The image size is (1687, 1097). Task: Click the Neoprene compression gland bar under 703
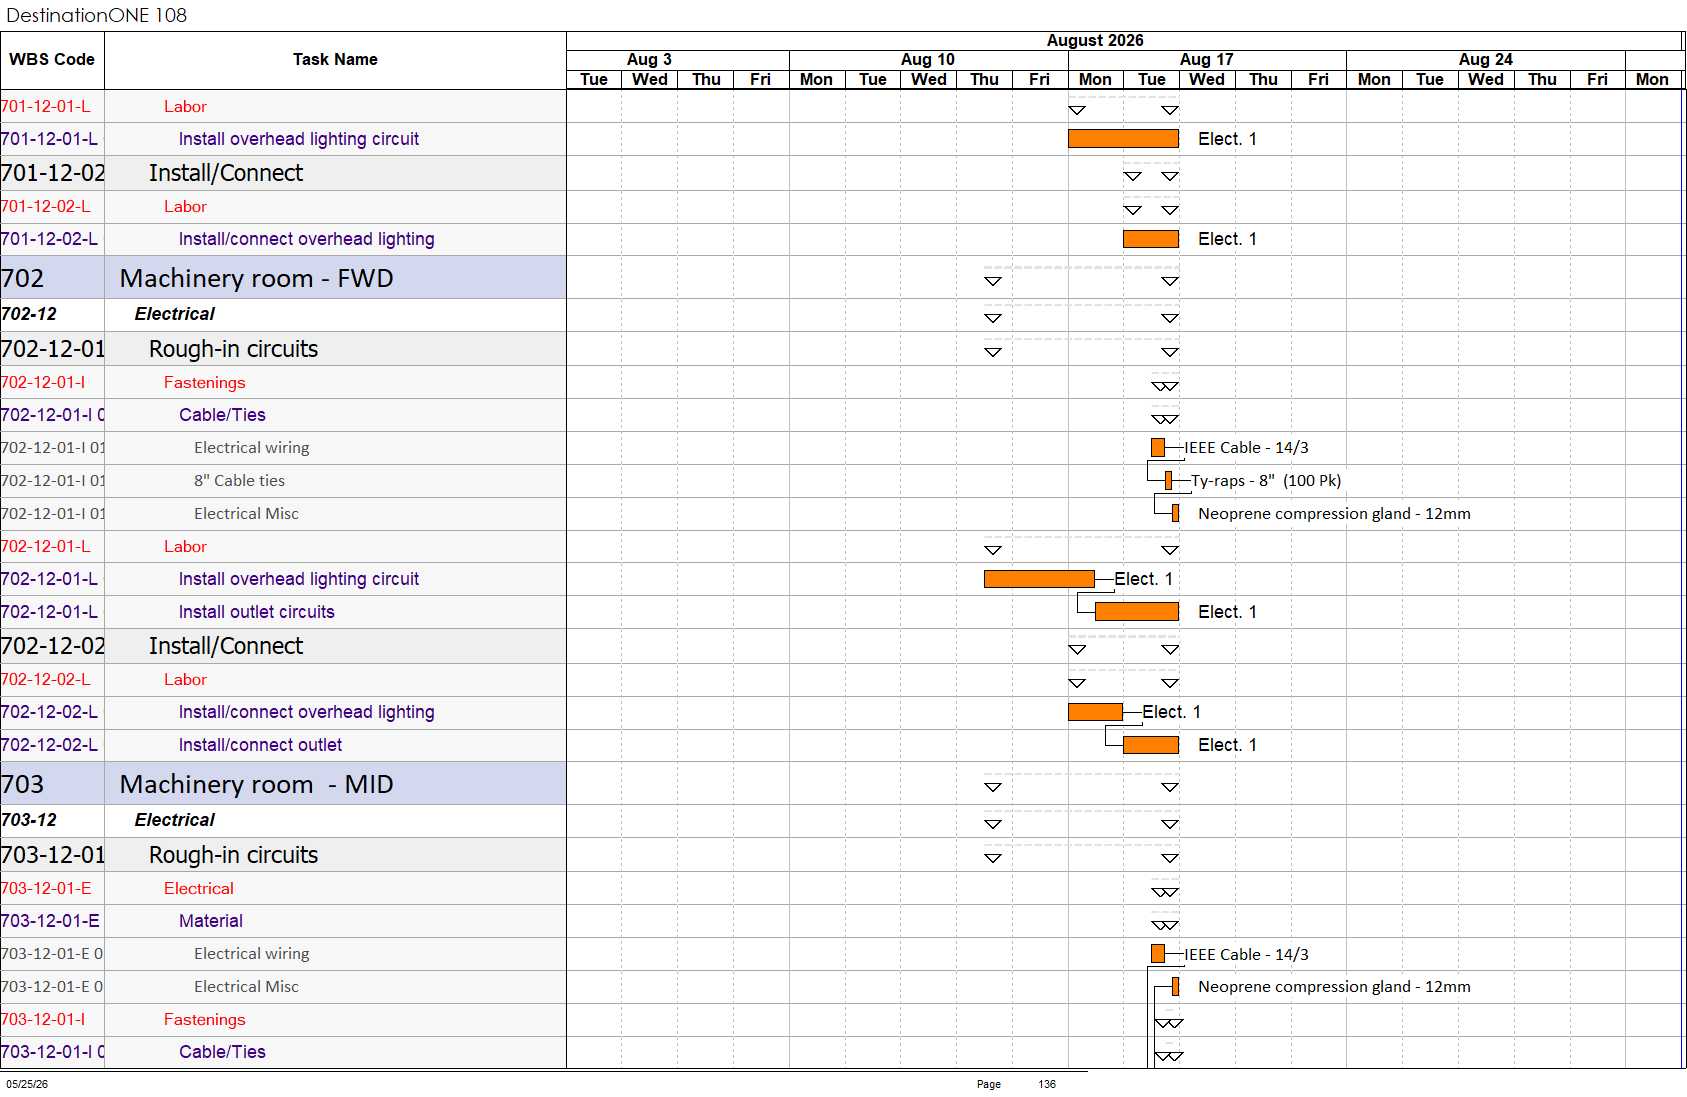click(1175, 987)
